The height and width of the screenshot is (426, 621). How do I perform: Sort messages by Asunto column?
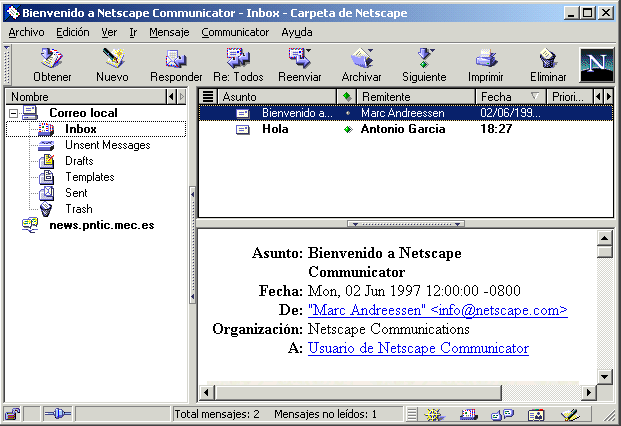277,96
